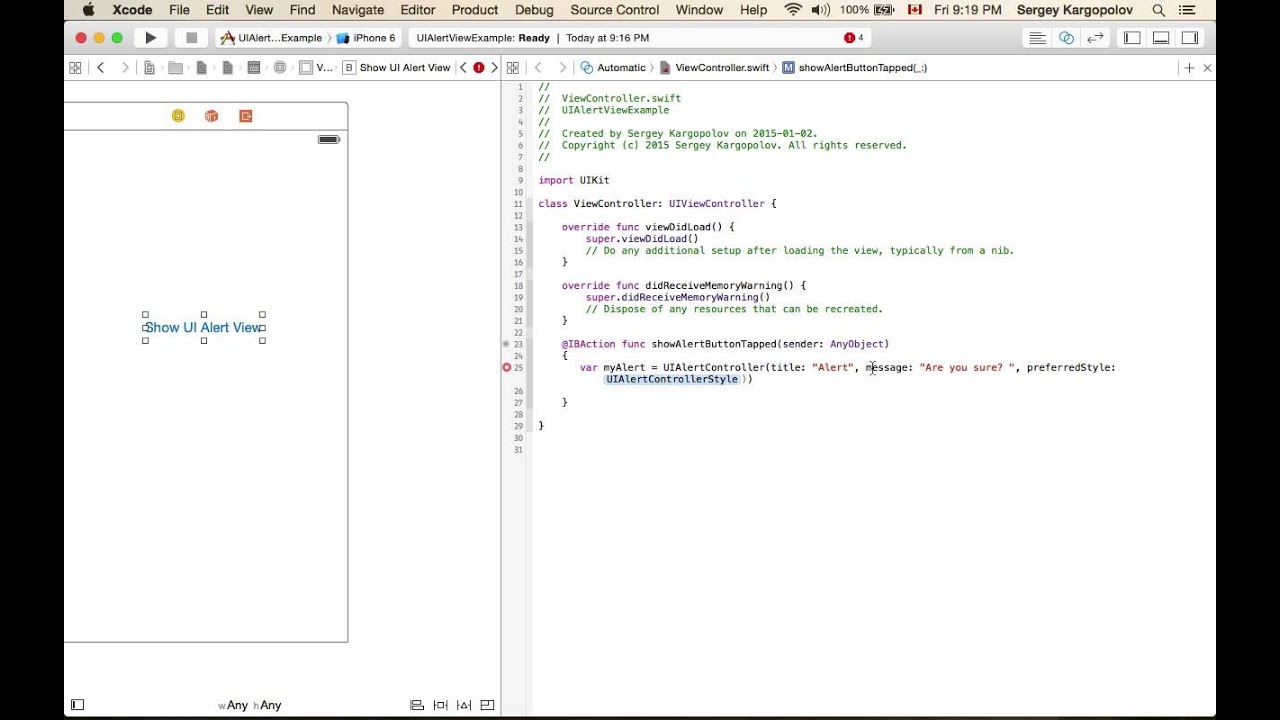Open the UIAlert...Example scheme selector
This screenshot has width=1280, height=720.
[272, 38]
